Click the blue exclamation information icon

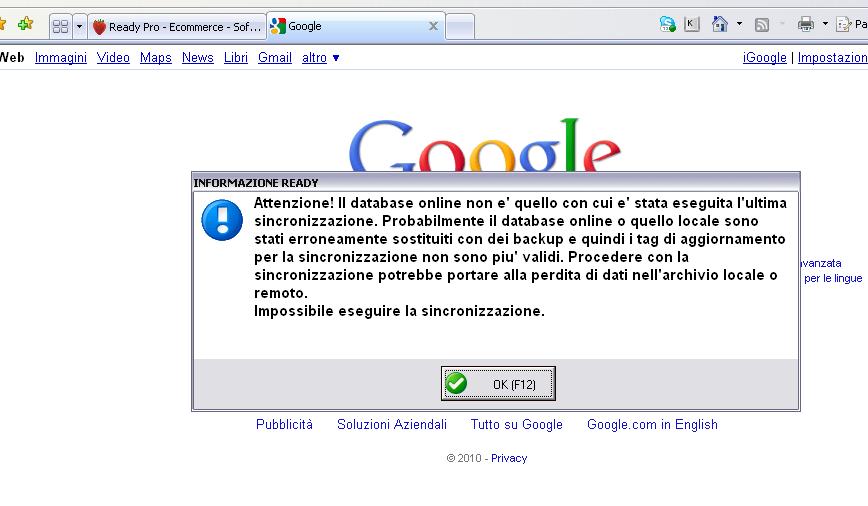[x=222, y=220]
